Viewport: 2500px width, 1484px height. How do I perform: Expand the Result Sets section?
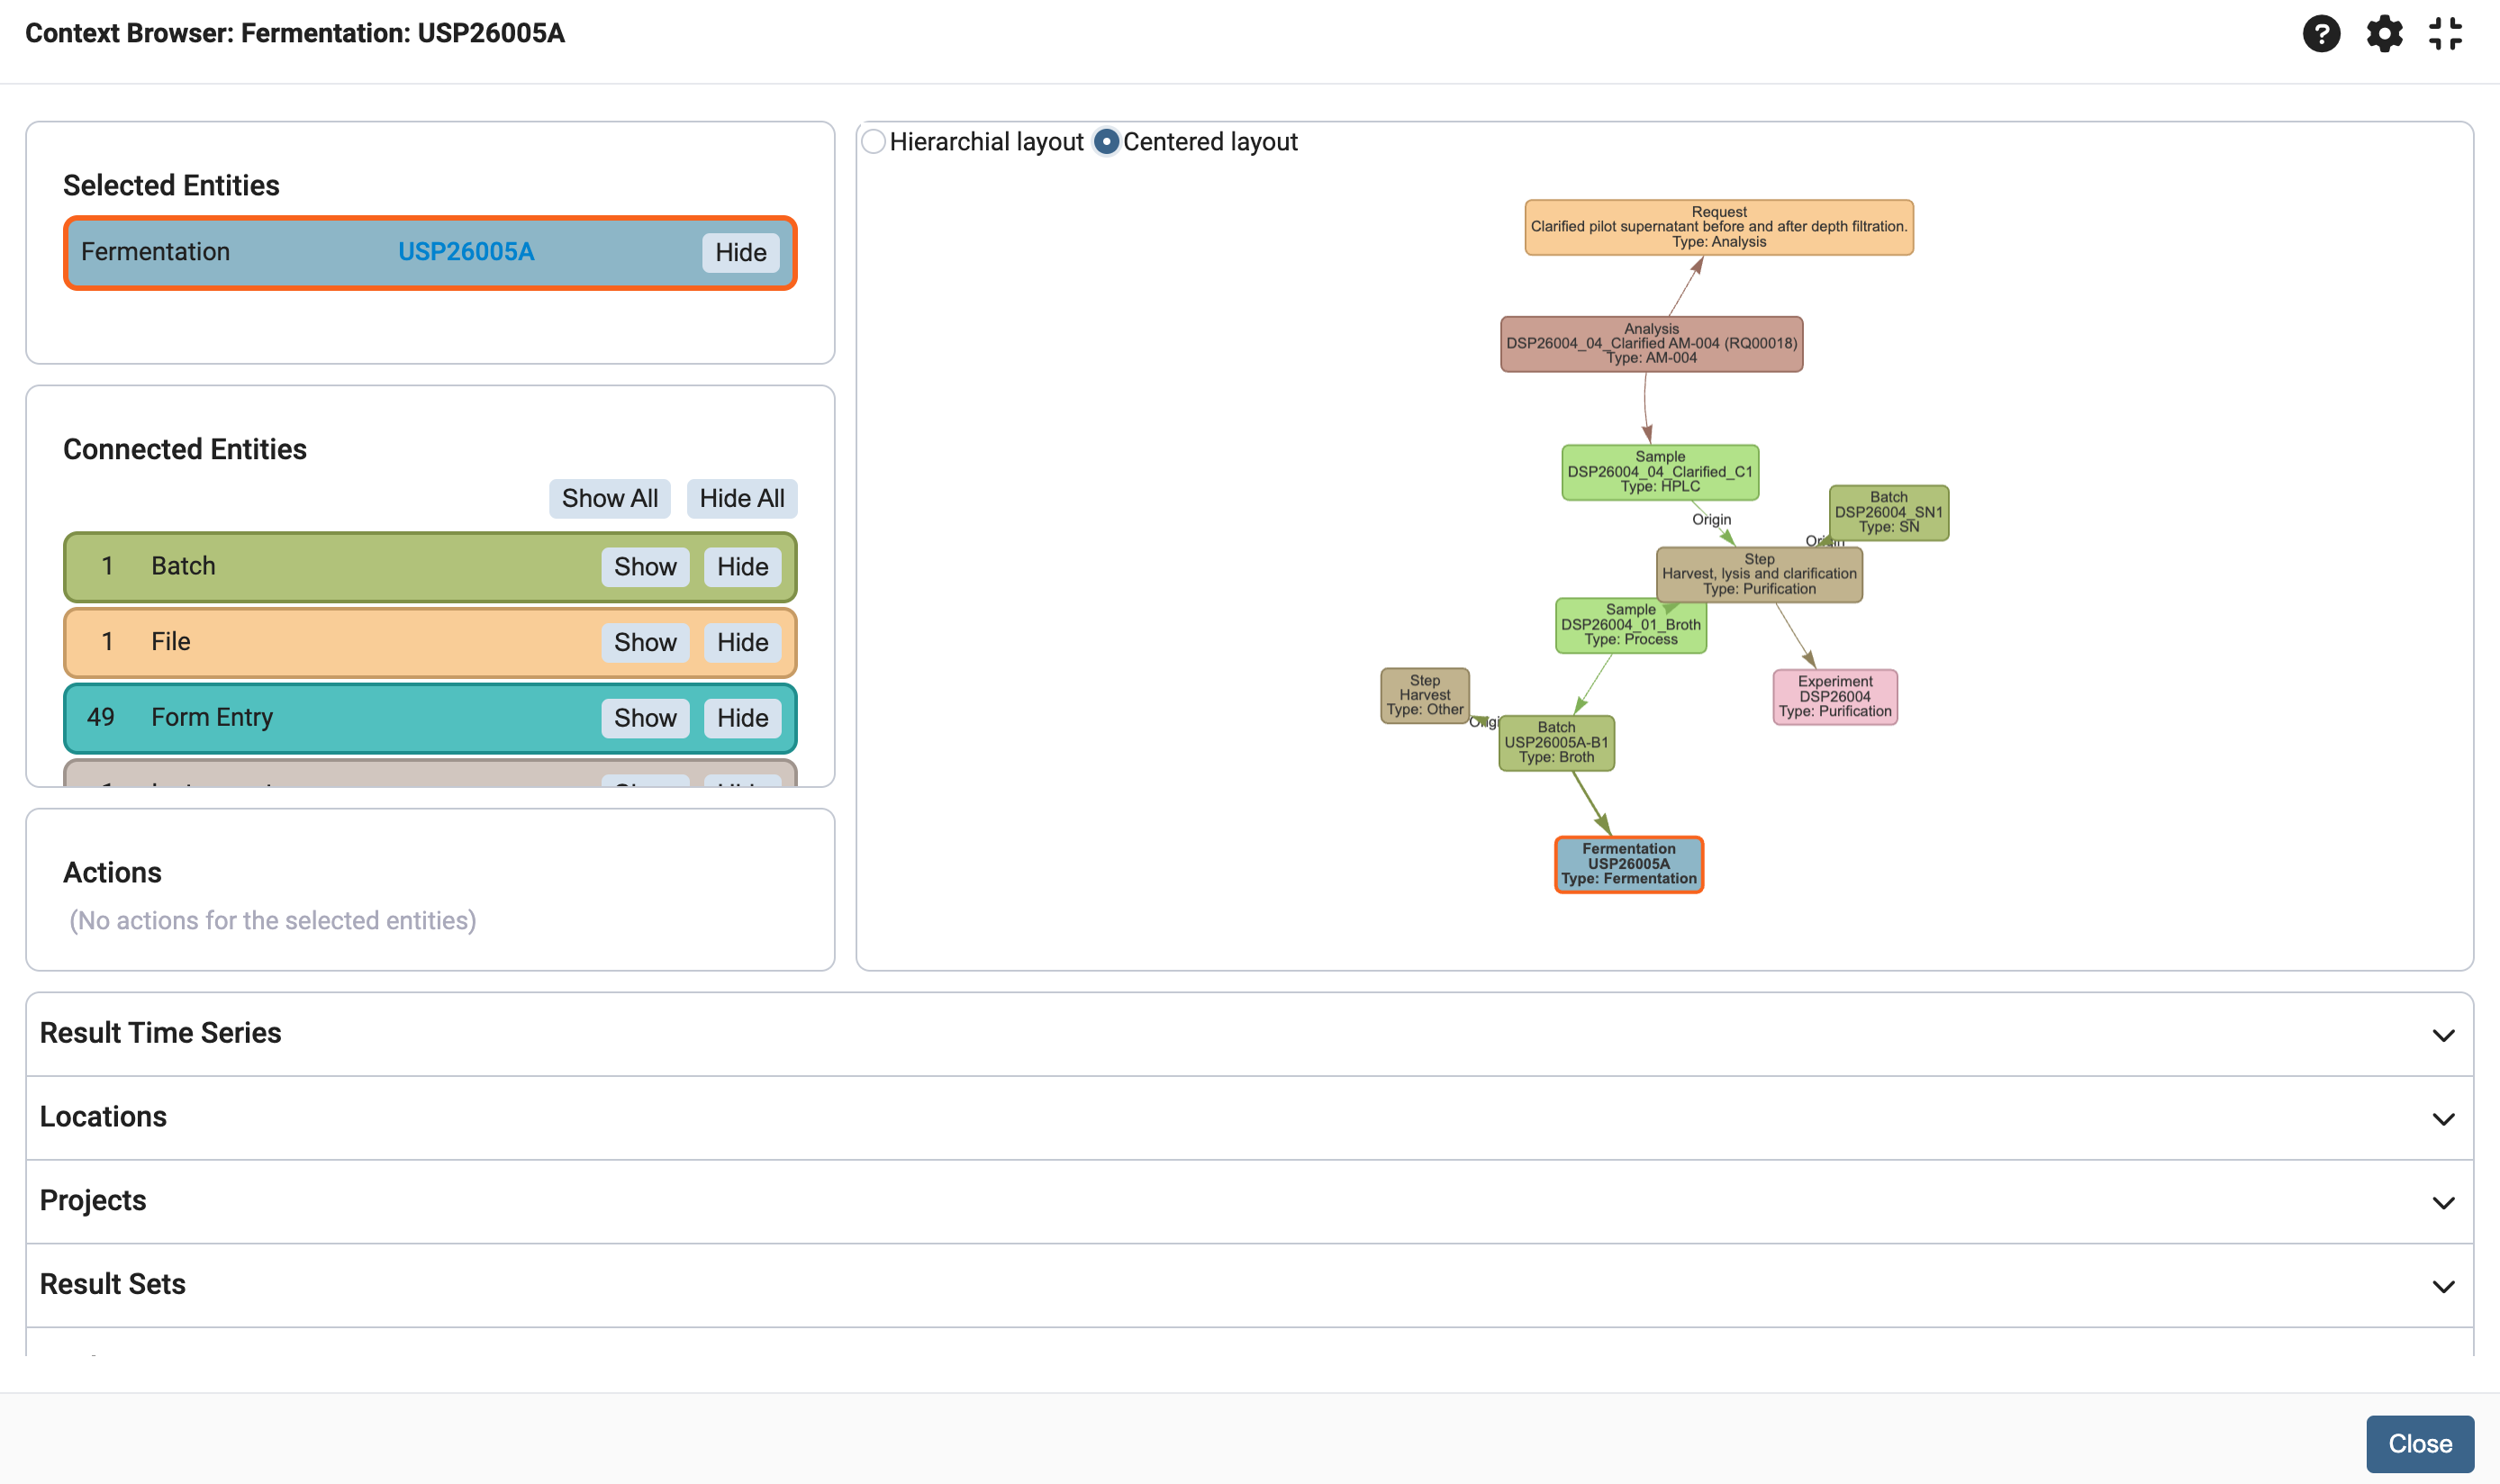(1250, 1286)
